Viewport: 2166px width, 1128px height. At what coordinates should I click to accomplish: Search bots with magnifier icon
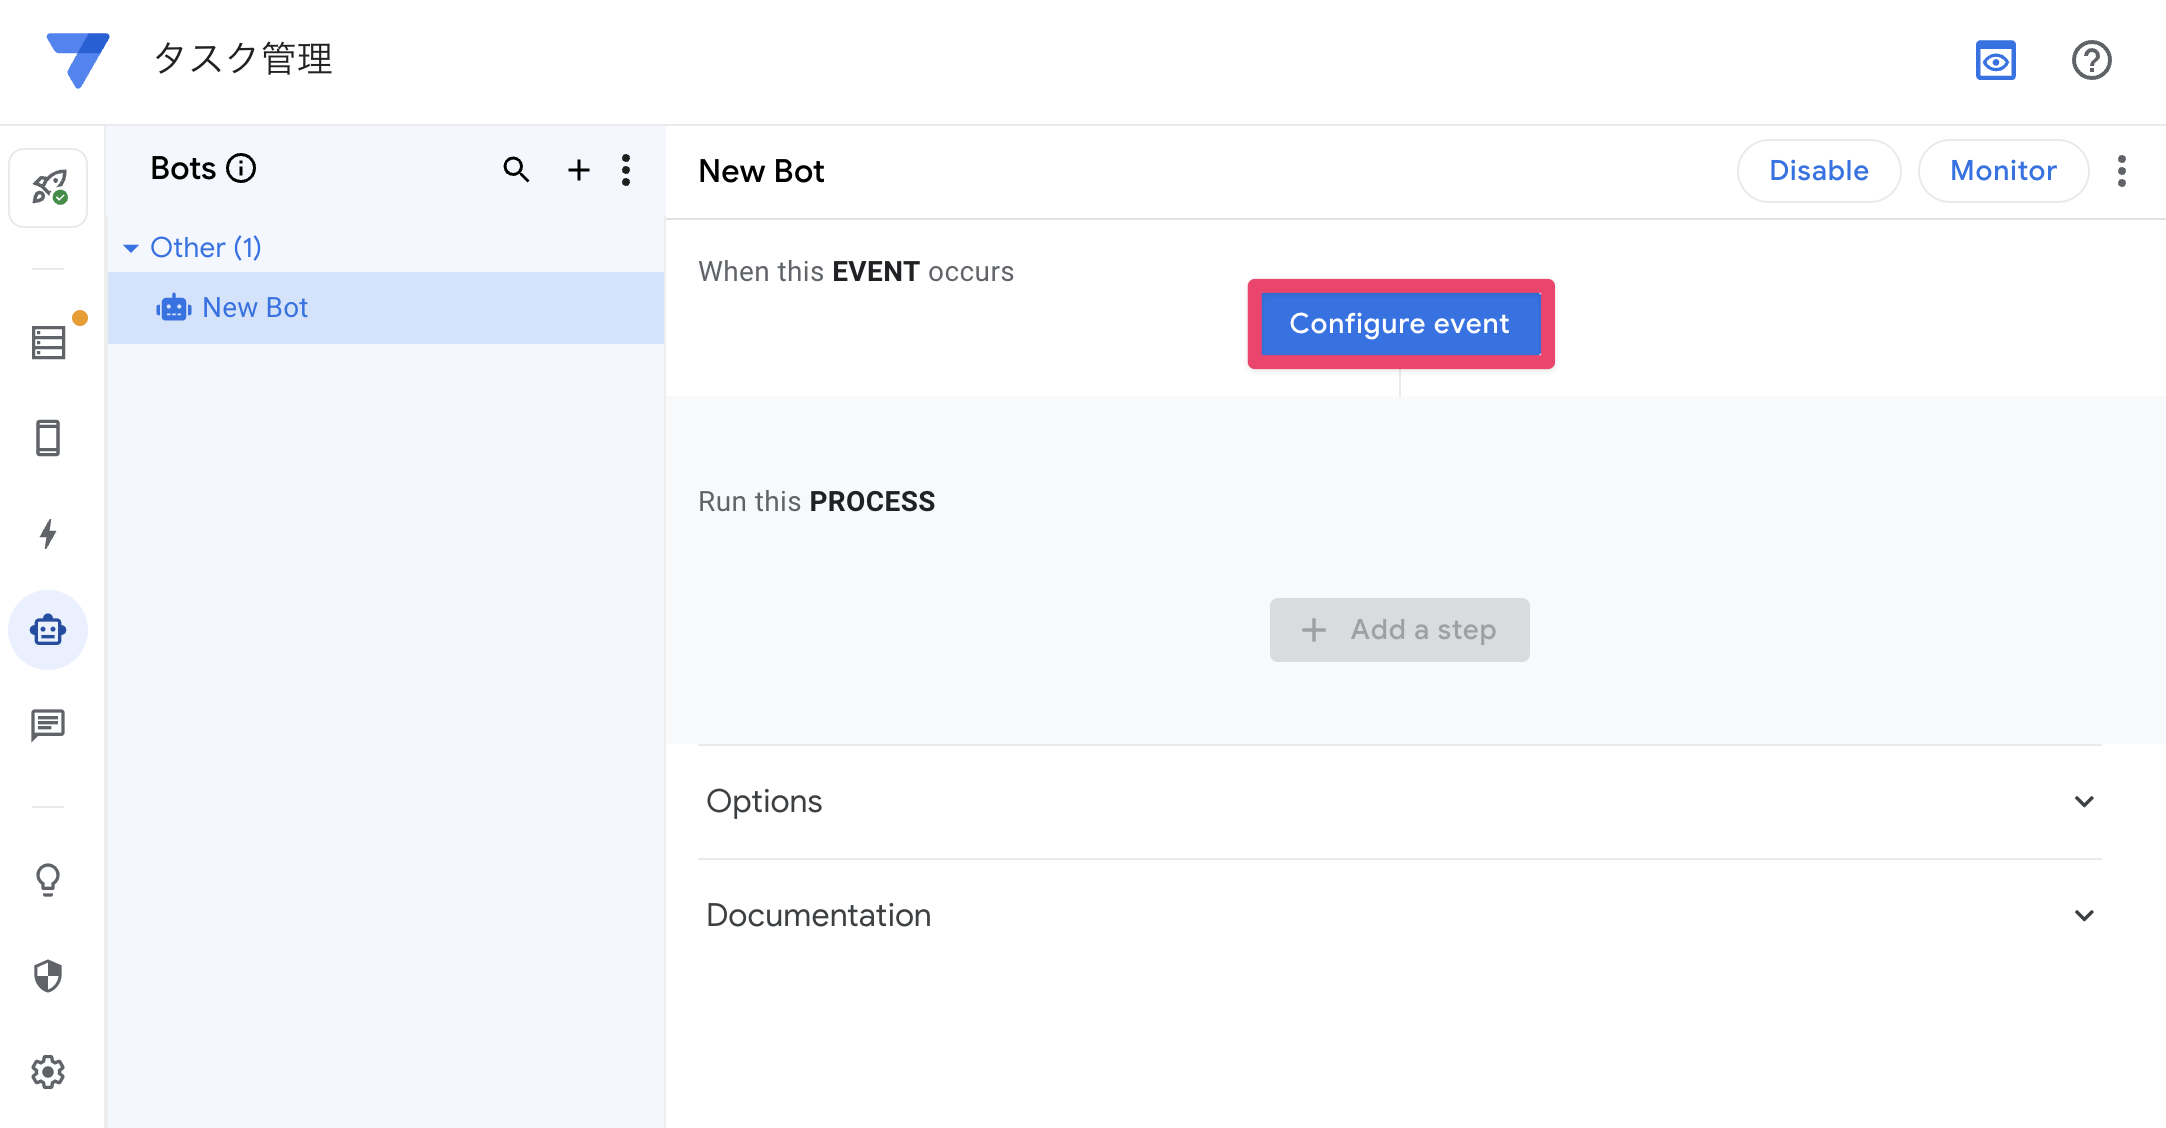(516, 170)
